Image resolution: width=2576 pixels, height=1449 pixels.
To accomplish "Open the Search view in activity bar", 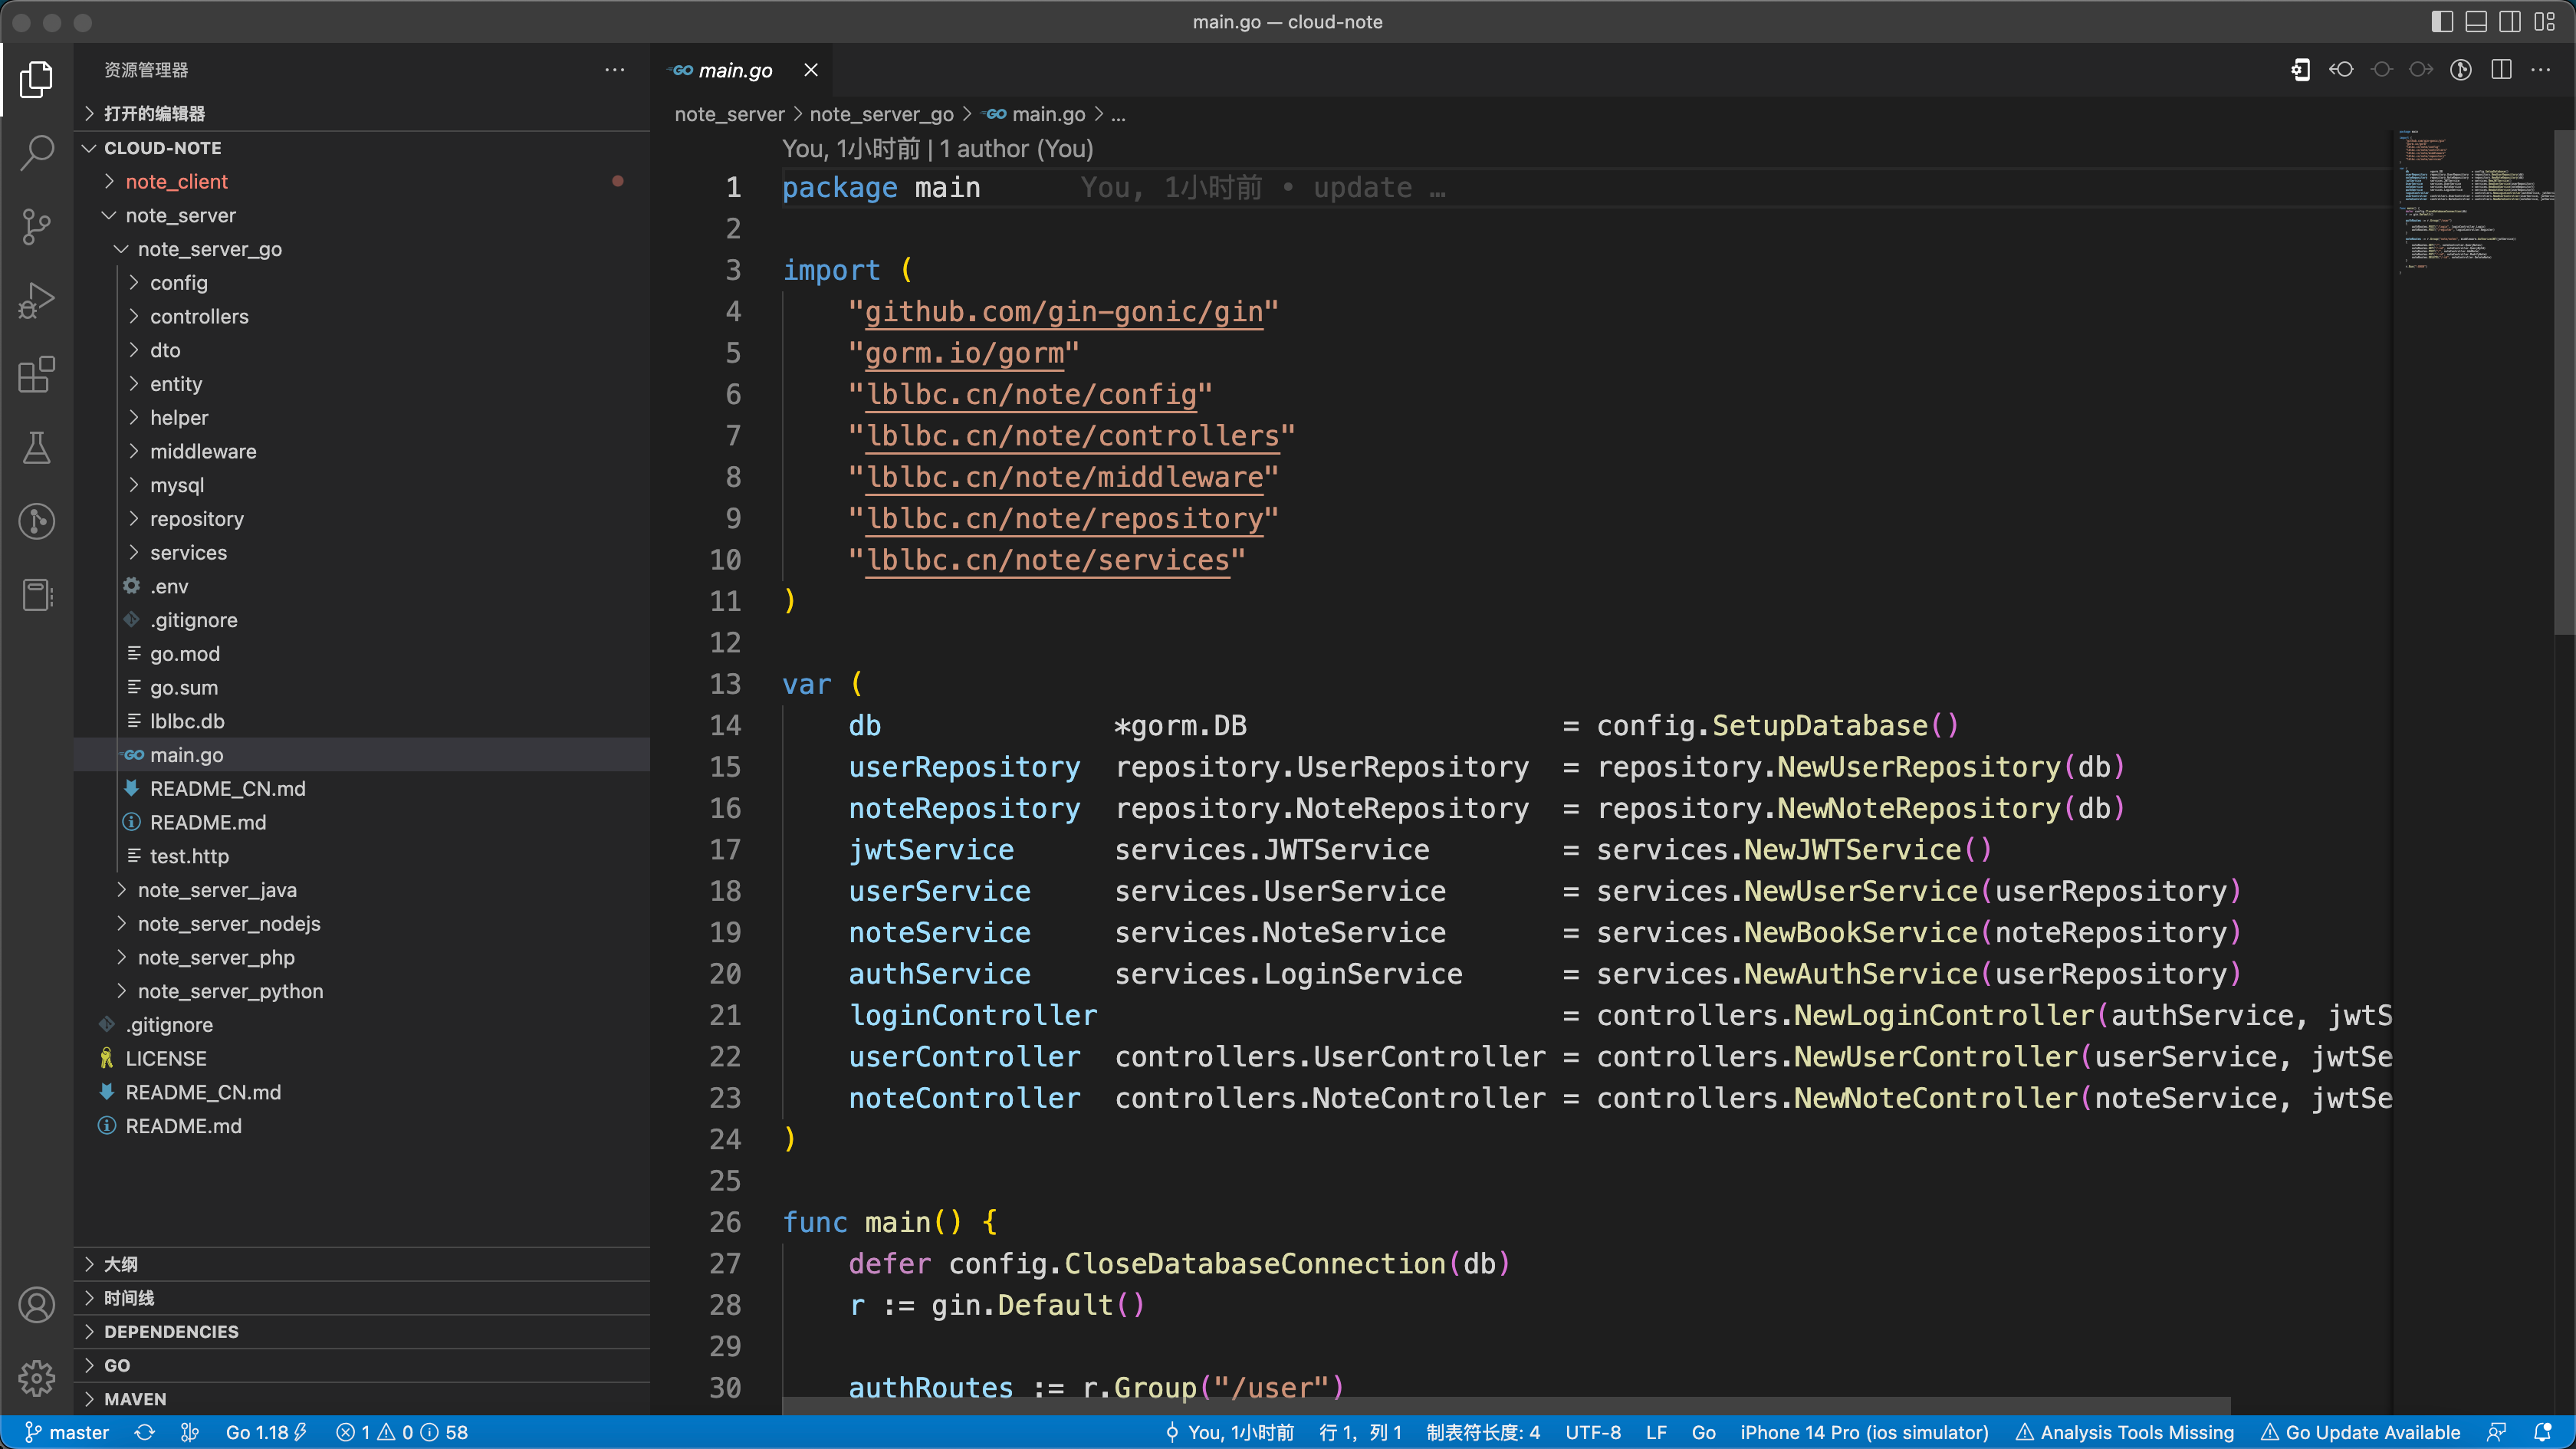I will [37, 152].
